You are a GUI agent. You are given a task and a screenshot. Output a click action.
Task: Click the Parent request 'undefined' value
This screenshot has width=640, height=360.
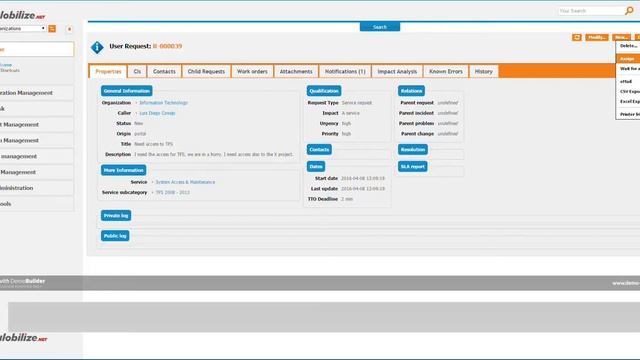448,103
